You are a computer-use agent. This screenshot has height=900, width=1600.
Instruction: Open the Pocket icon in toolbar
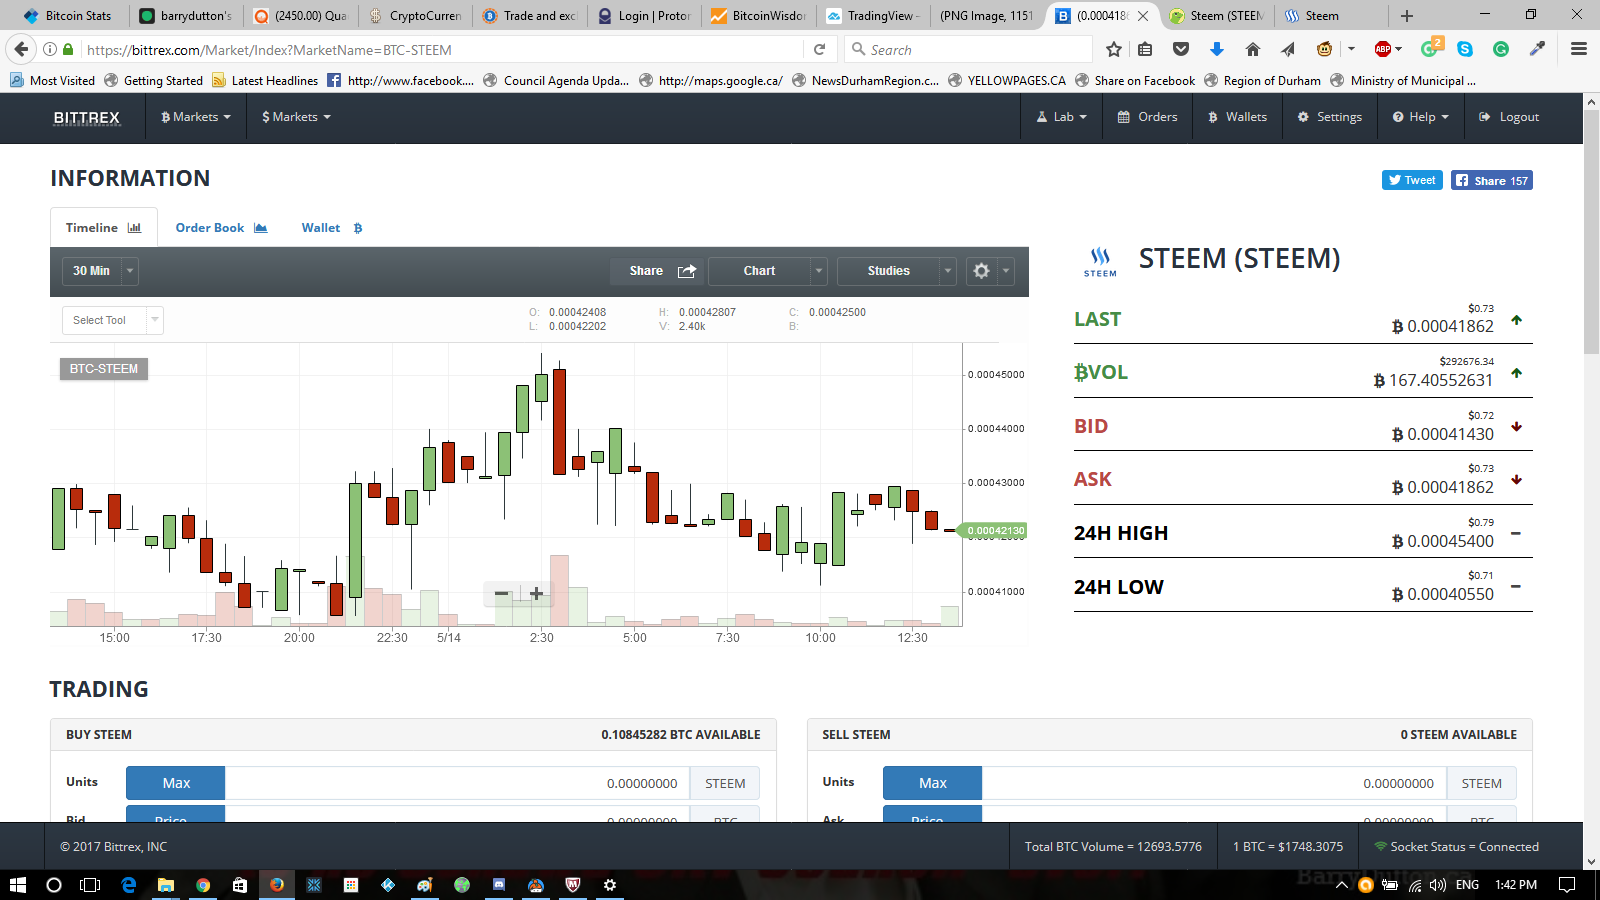coord(1181,49)
